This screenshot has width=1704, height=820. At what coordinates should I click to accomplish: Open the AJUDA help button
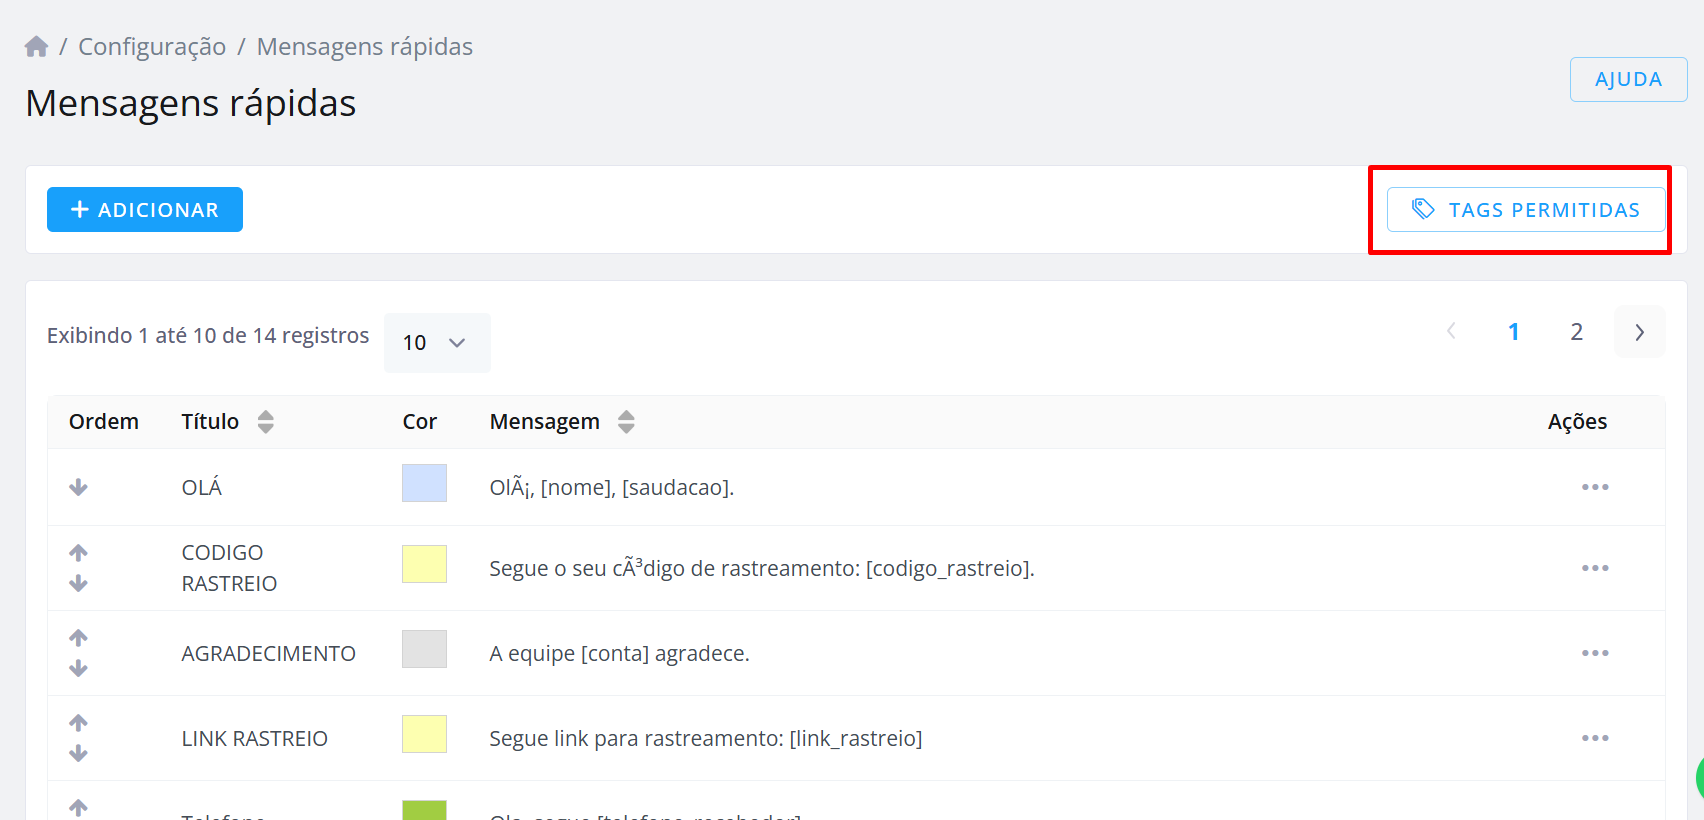tap(1628, 79)
